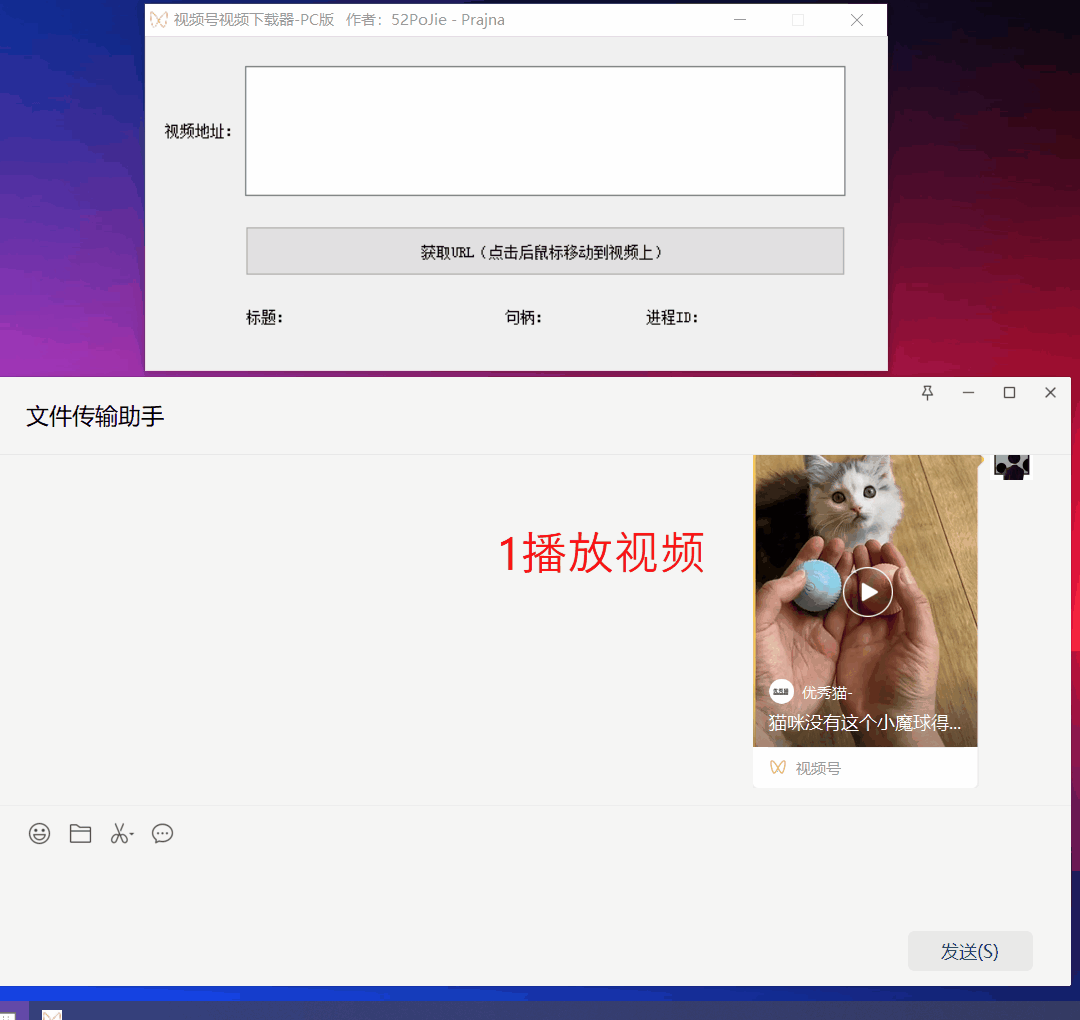Image resolution: width=1080 pixels, height=1020 pixels.
Task: Click the 视频号 logo under the video card
Action: (x=778, y=767)
